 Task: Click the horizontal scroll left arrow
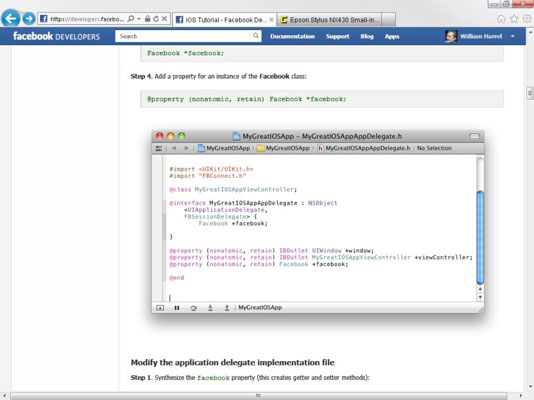pos(4,396)
